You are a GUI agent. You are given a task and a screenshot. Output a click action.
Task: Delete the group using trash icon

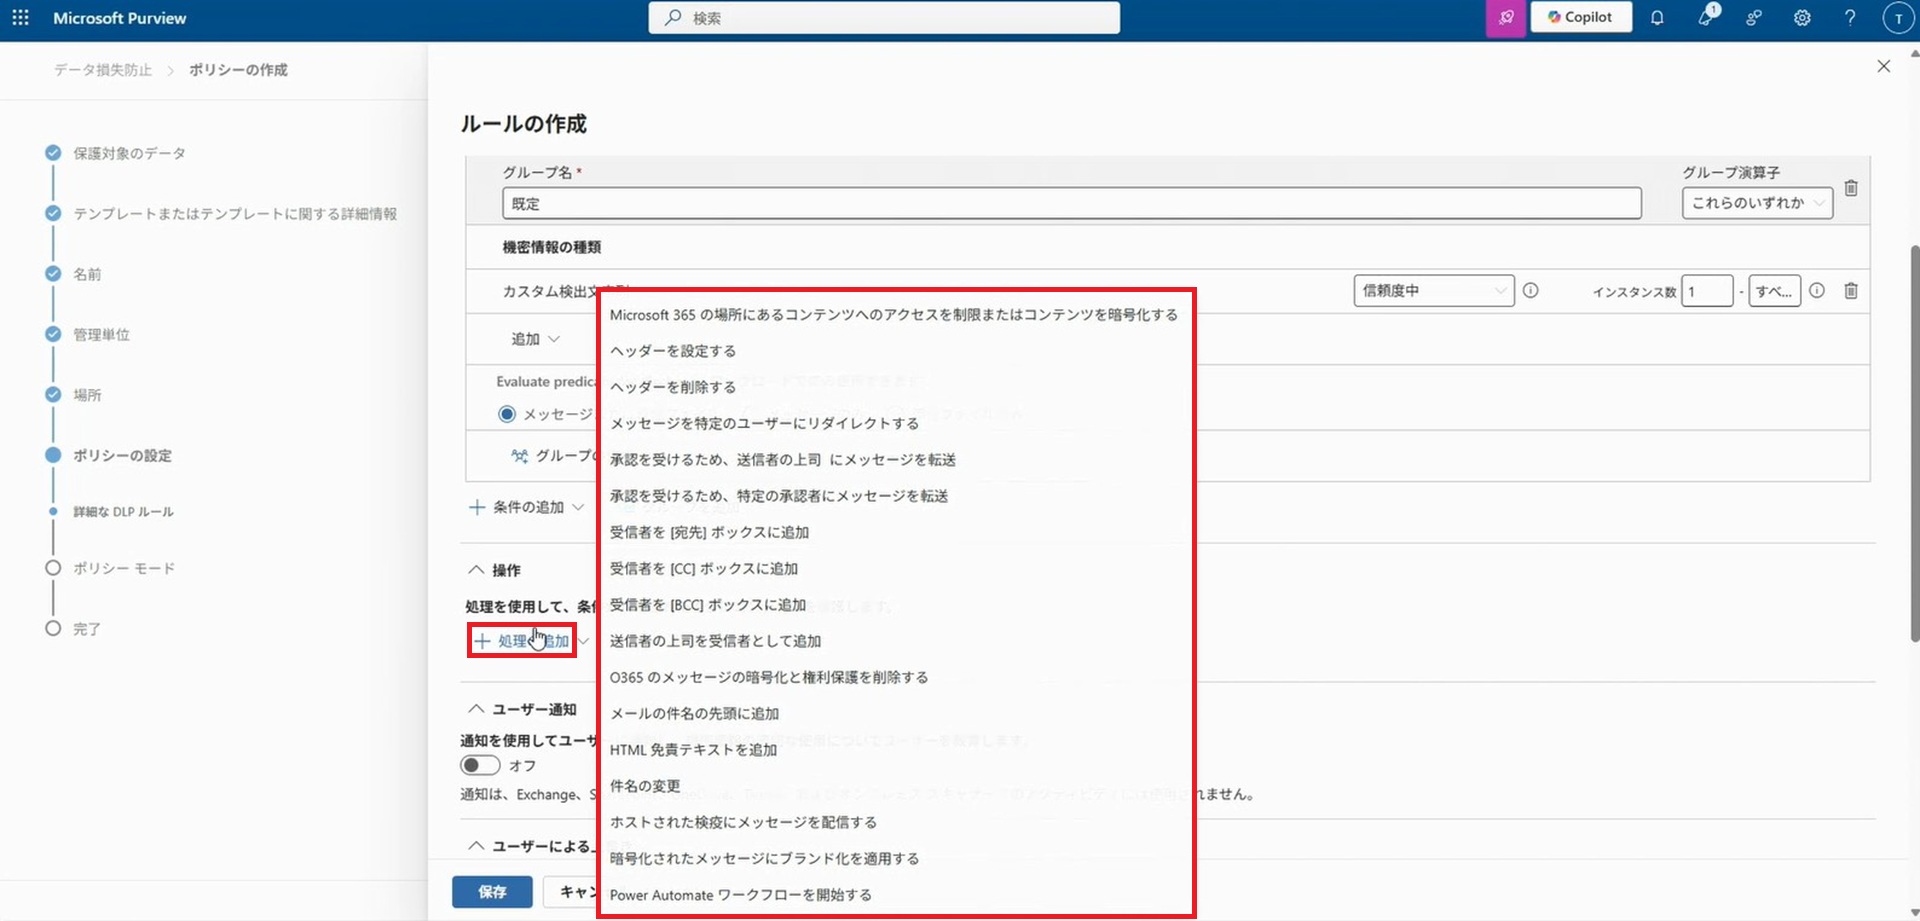coord(1851,188)
